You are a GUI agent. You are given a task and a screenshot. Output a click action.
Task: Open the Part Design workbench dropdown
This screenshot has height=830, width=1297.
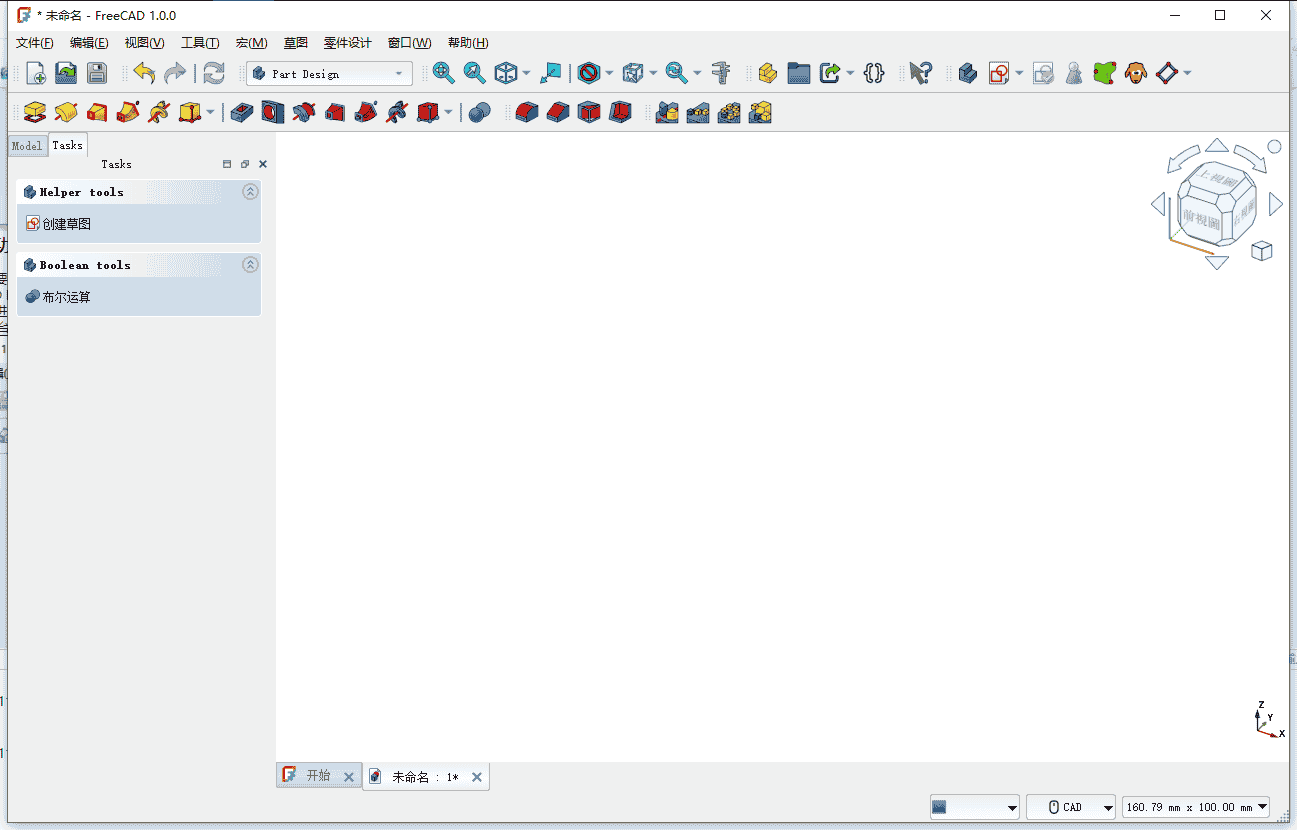pyautogui.click(x=329, y=73)
